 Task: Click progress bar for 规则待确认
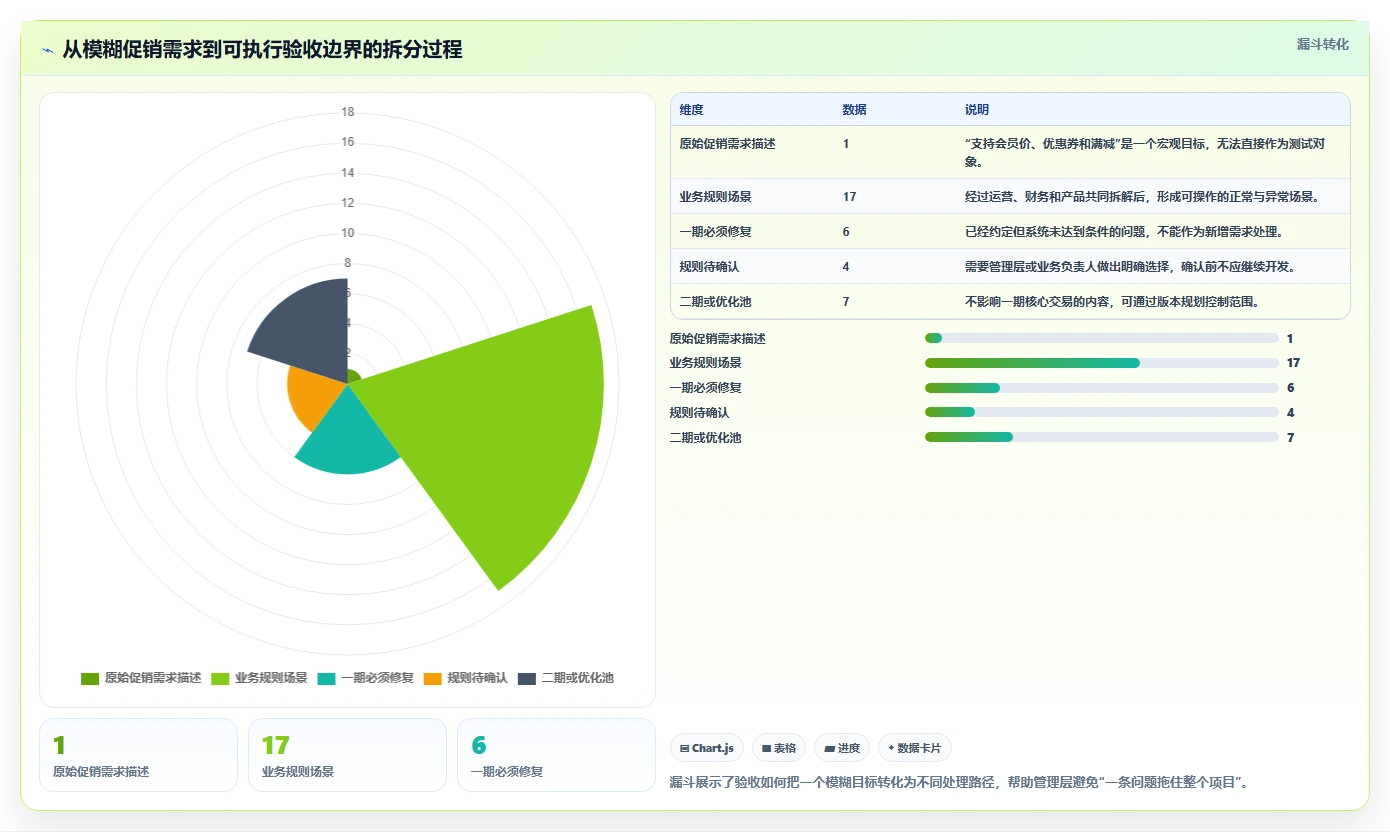pos(1102,413)
